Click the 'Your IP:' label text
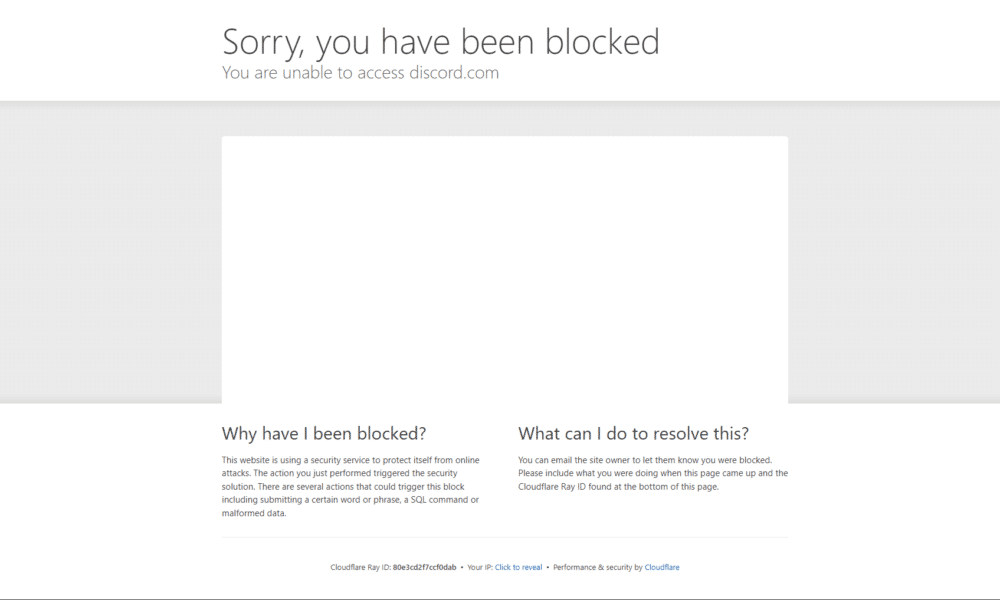 pos(480,567)
